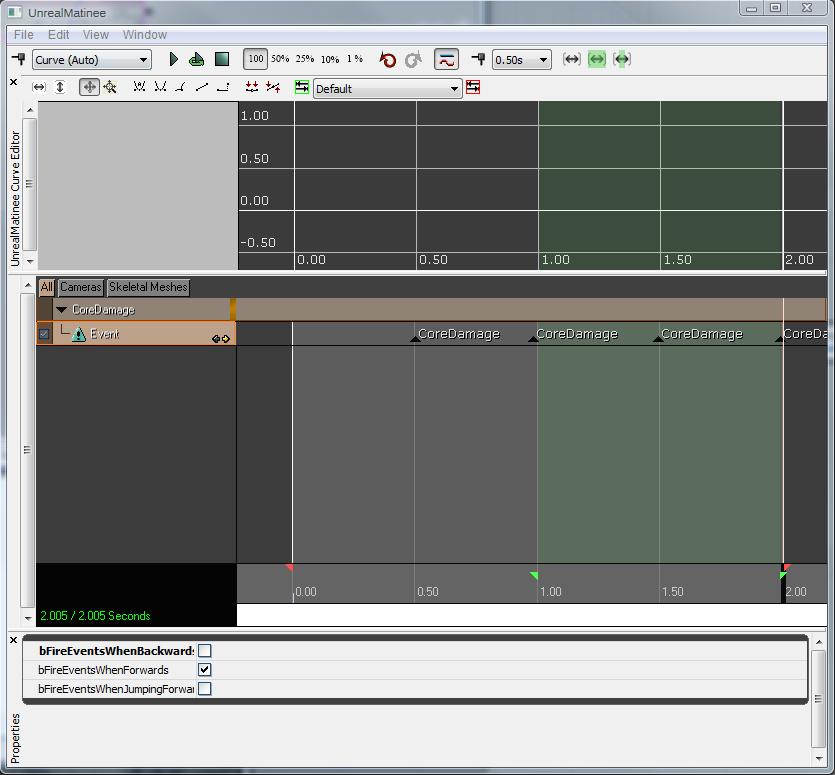Open the File menu
Image resolution: width=835 pixels, height=775 pixels.
pos(24,35)
